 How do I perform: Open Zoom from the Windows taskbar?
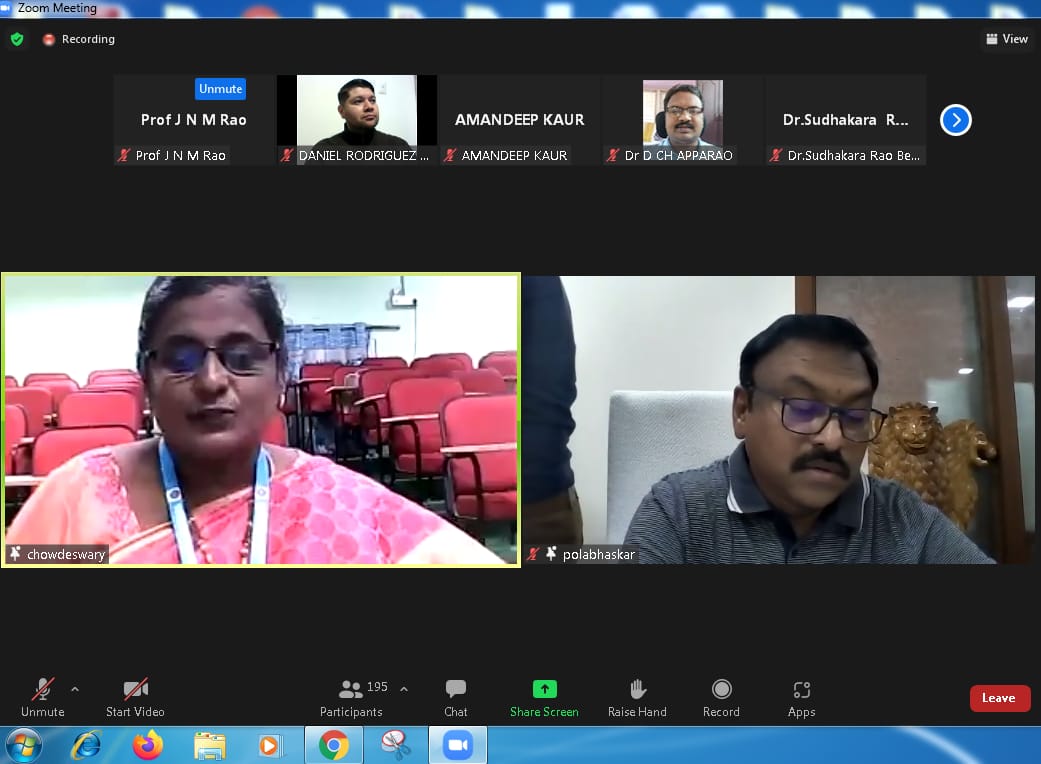click(457, 745)
